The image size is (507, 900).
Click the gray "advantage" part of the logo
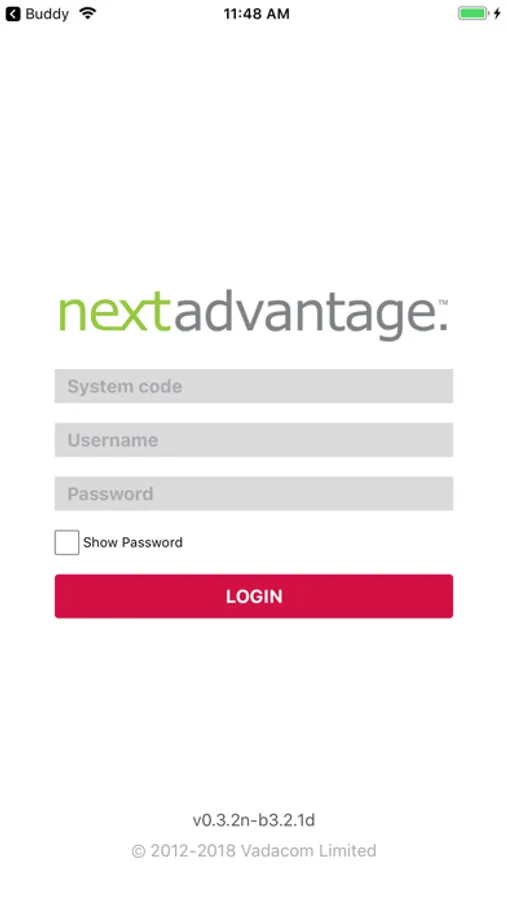coord(304,315)
